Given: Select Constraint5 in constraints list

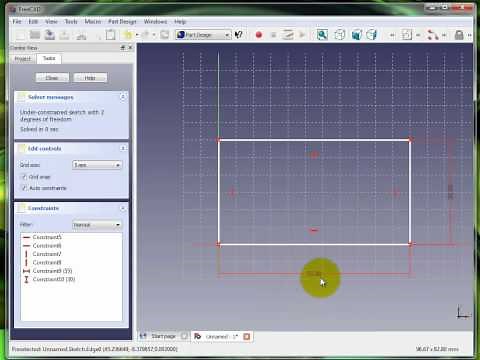Looking at the screenshot, I should pyautogui.click(x=47, y=237).
